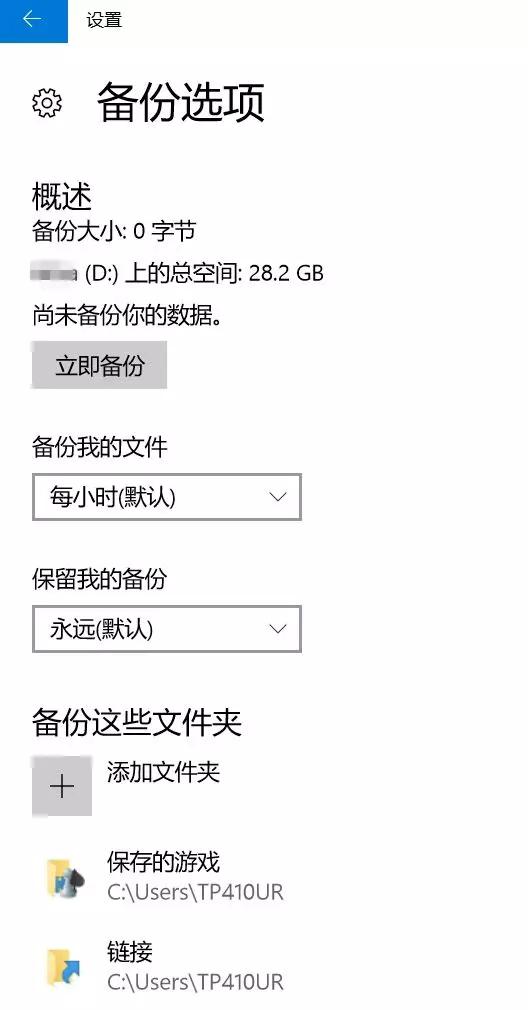Click the 添加文件夹 label
528x1010 pixels.
[x=164, y=772]
